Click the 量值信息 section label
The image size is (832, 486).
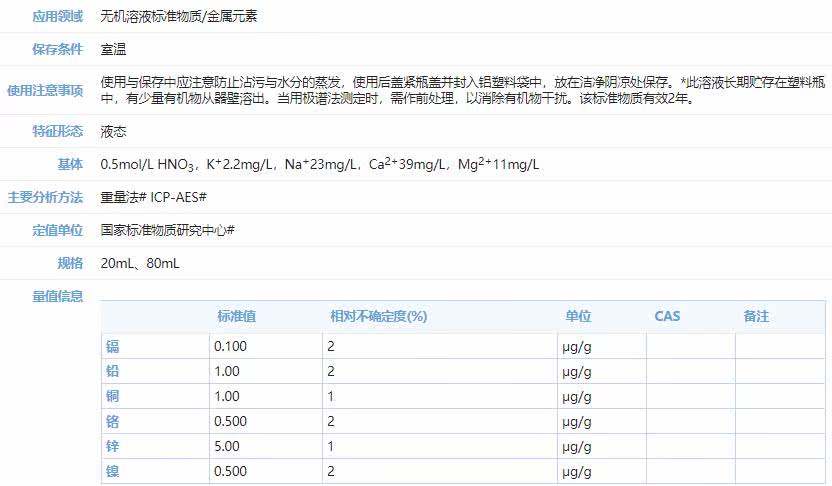(x=57, y=296)
